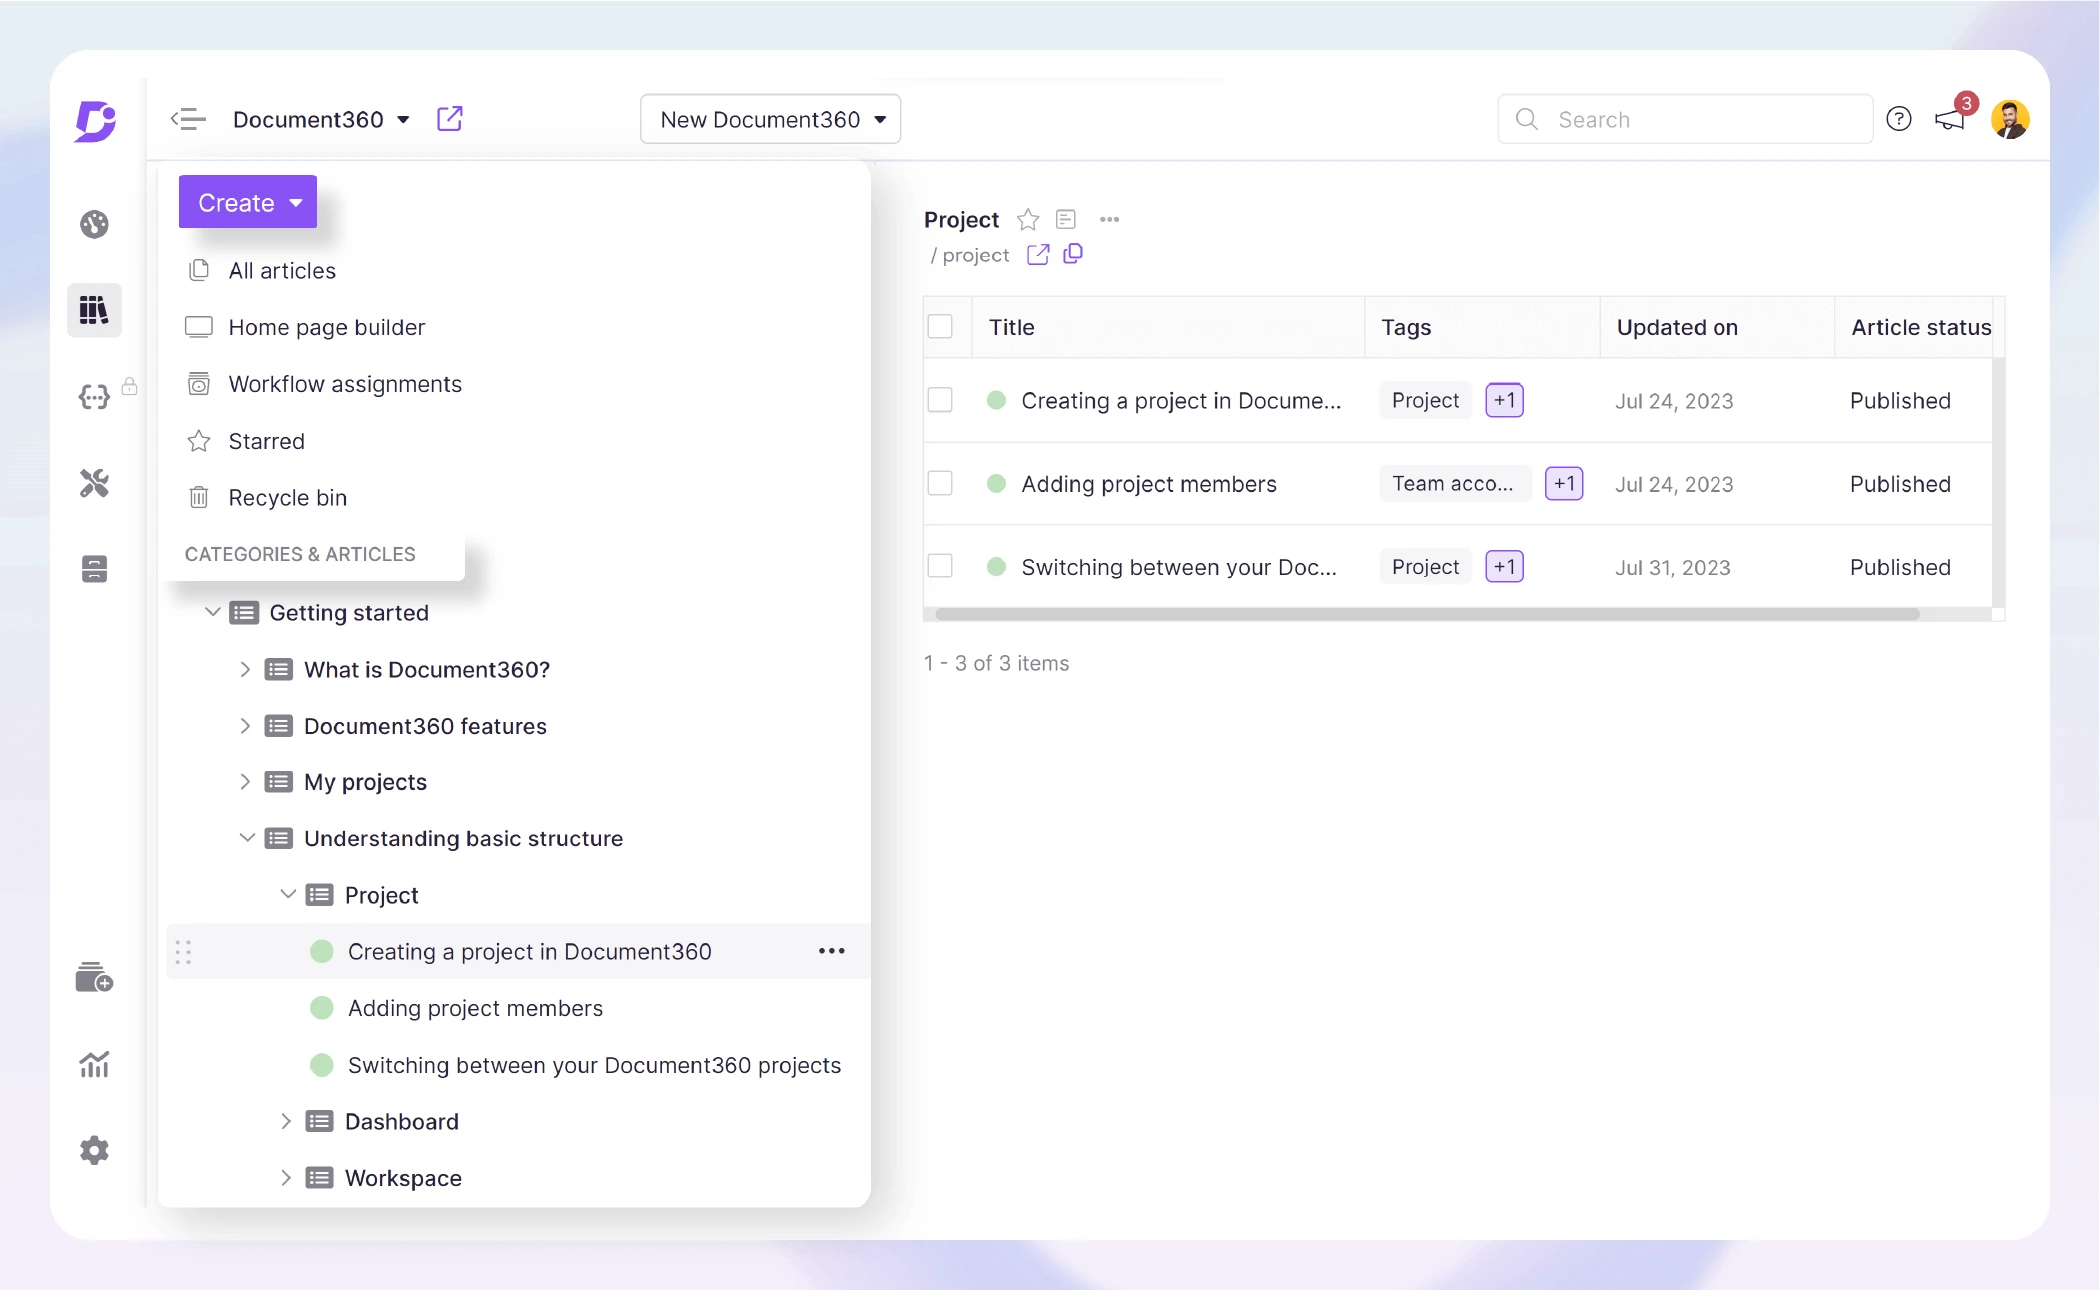The height and width of the screenshot is (1290, 2100).
Task: Click +1 tag badge on Creating a project row
Action: pos(1505,400)
